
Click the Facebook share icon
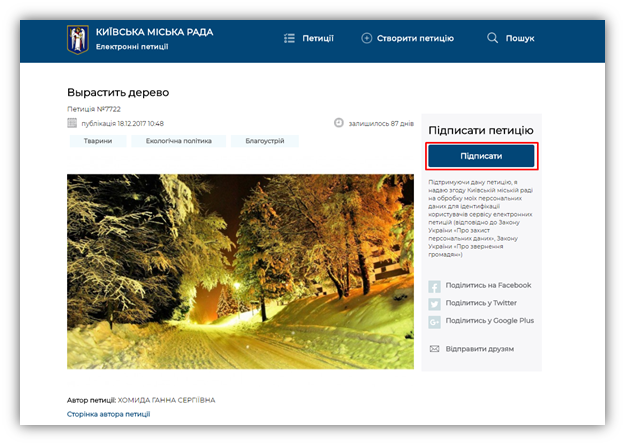pos(434,287)
